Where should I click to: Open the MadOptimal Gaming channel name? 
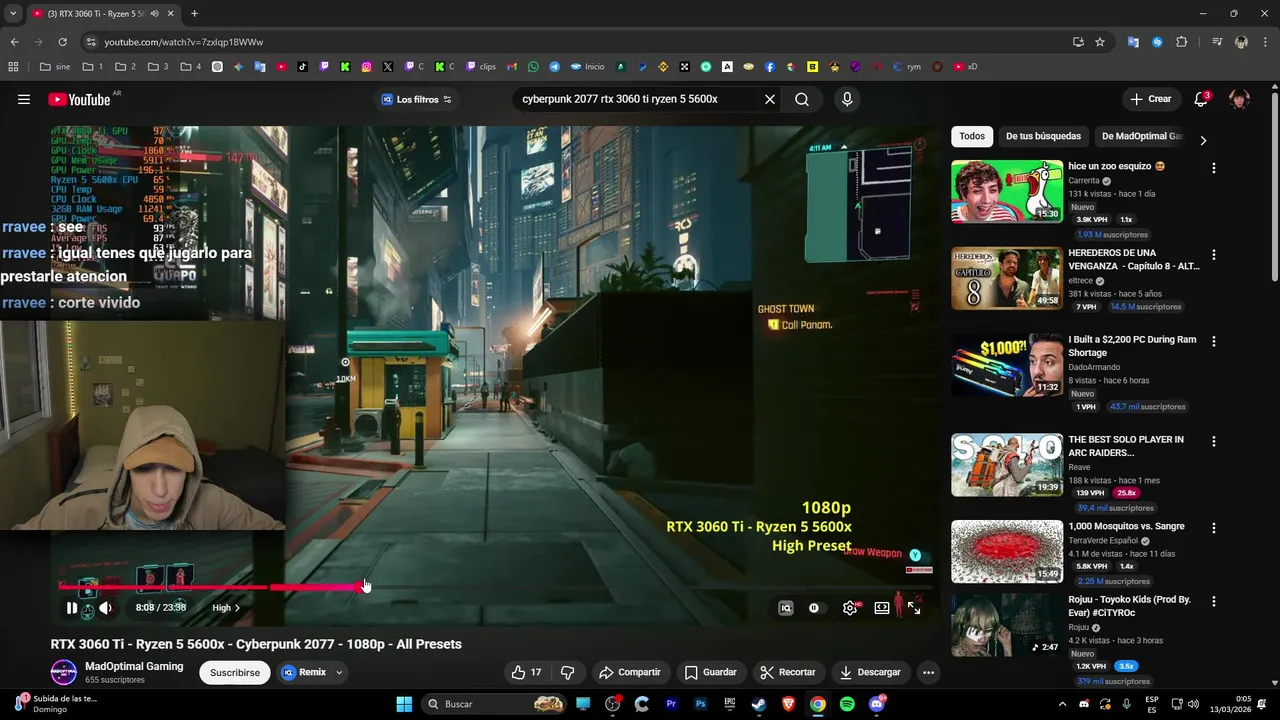134,666
